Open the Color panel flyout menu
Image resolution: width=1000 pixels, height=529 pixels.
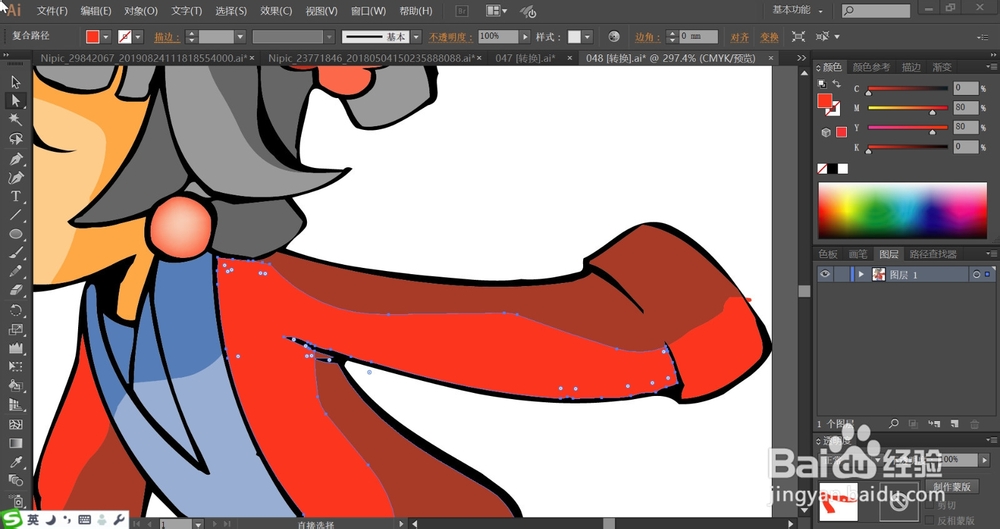tap(992, 66)
